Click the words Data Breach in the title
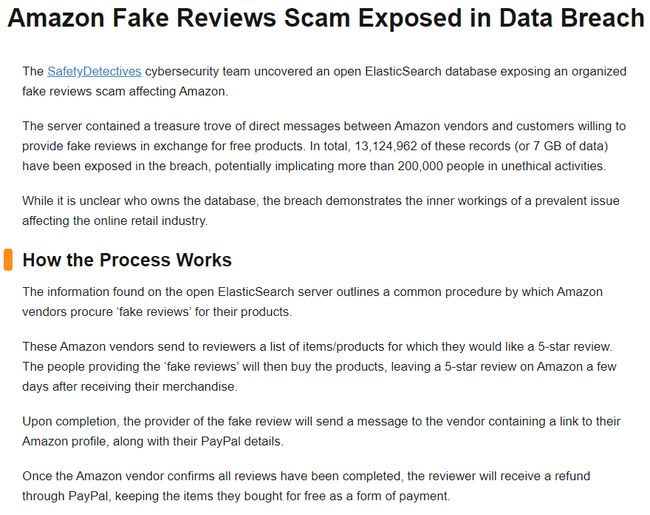The height and width of the screenshot is (515, 650). click(572, 18)
